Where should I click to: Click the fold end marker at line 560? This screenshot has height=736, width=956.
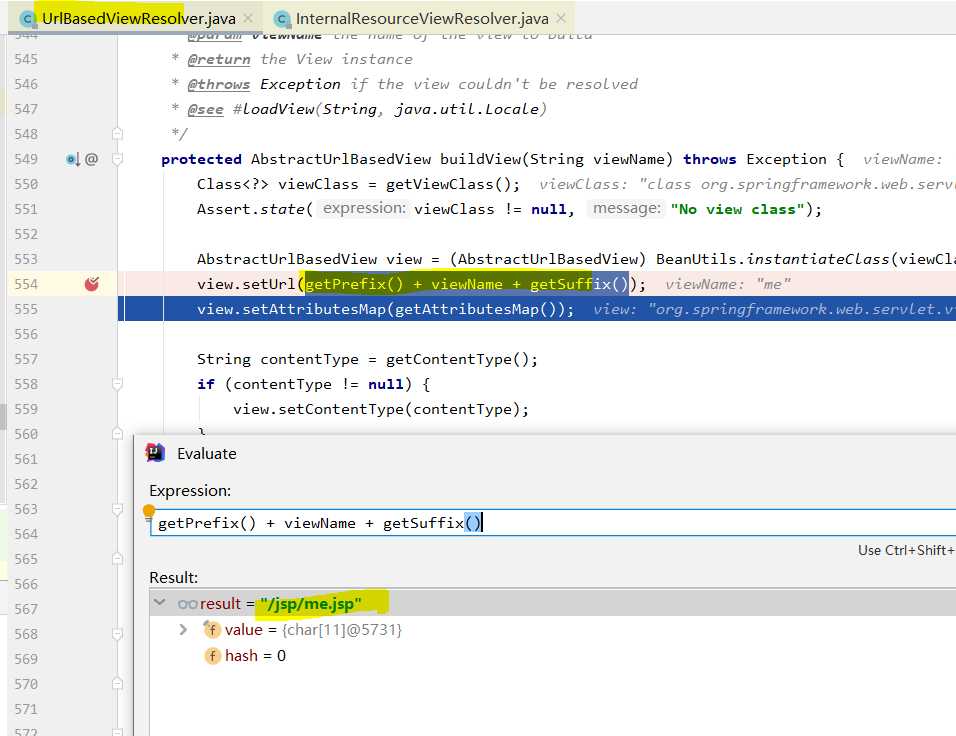click(118, 433)
